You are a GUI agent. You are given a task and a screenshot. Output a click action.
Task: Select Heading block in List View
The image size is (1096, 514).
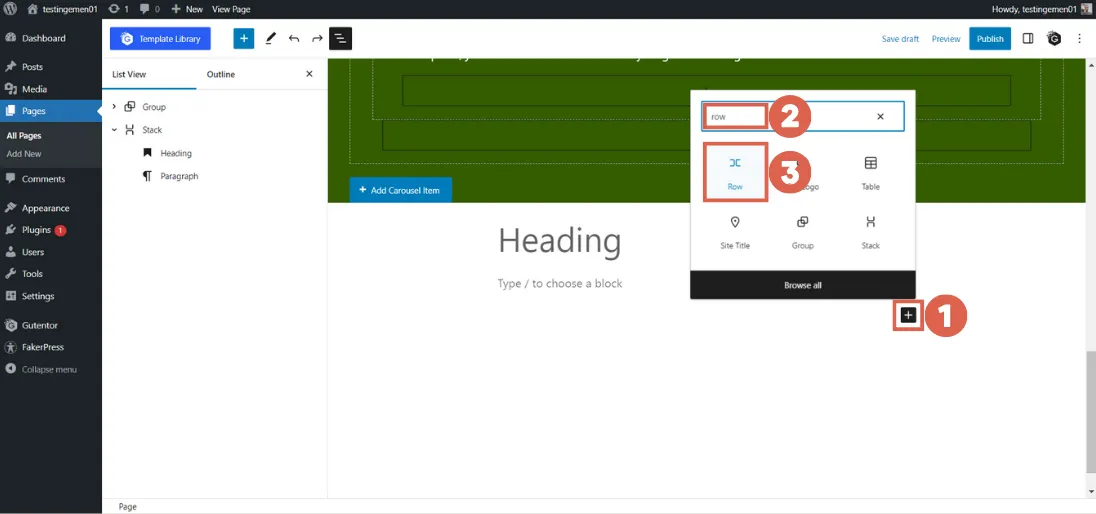pos(175,153)
